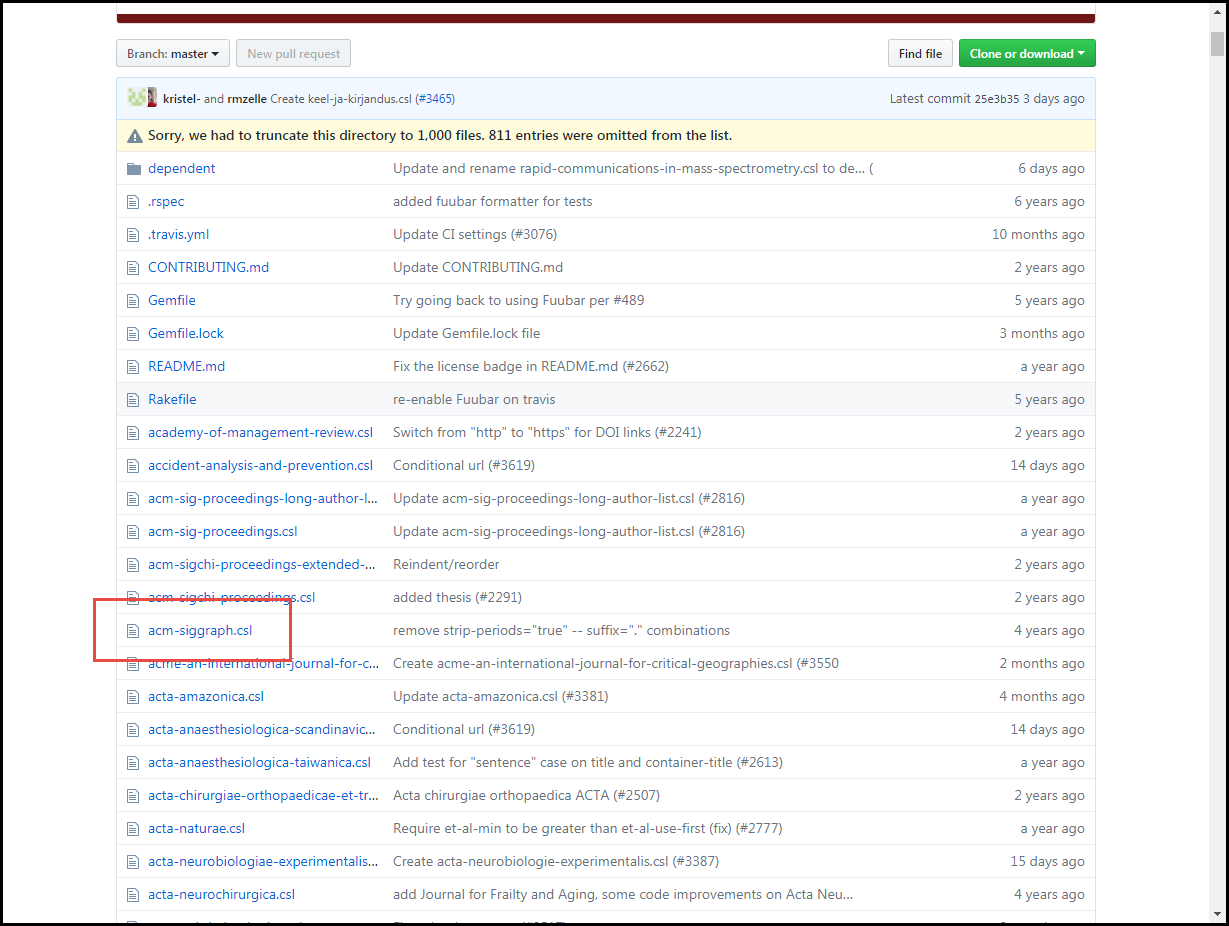Viewport: 1229px width, 926px height.
Task: Click the scrollbar down arrow
Action: tap(1217, 913)
